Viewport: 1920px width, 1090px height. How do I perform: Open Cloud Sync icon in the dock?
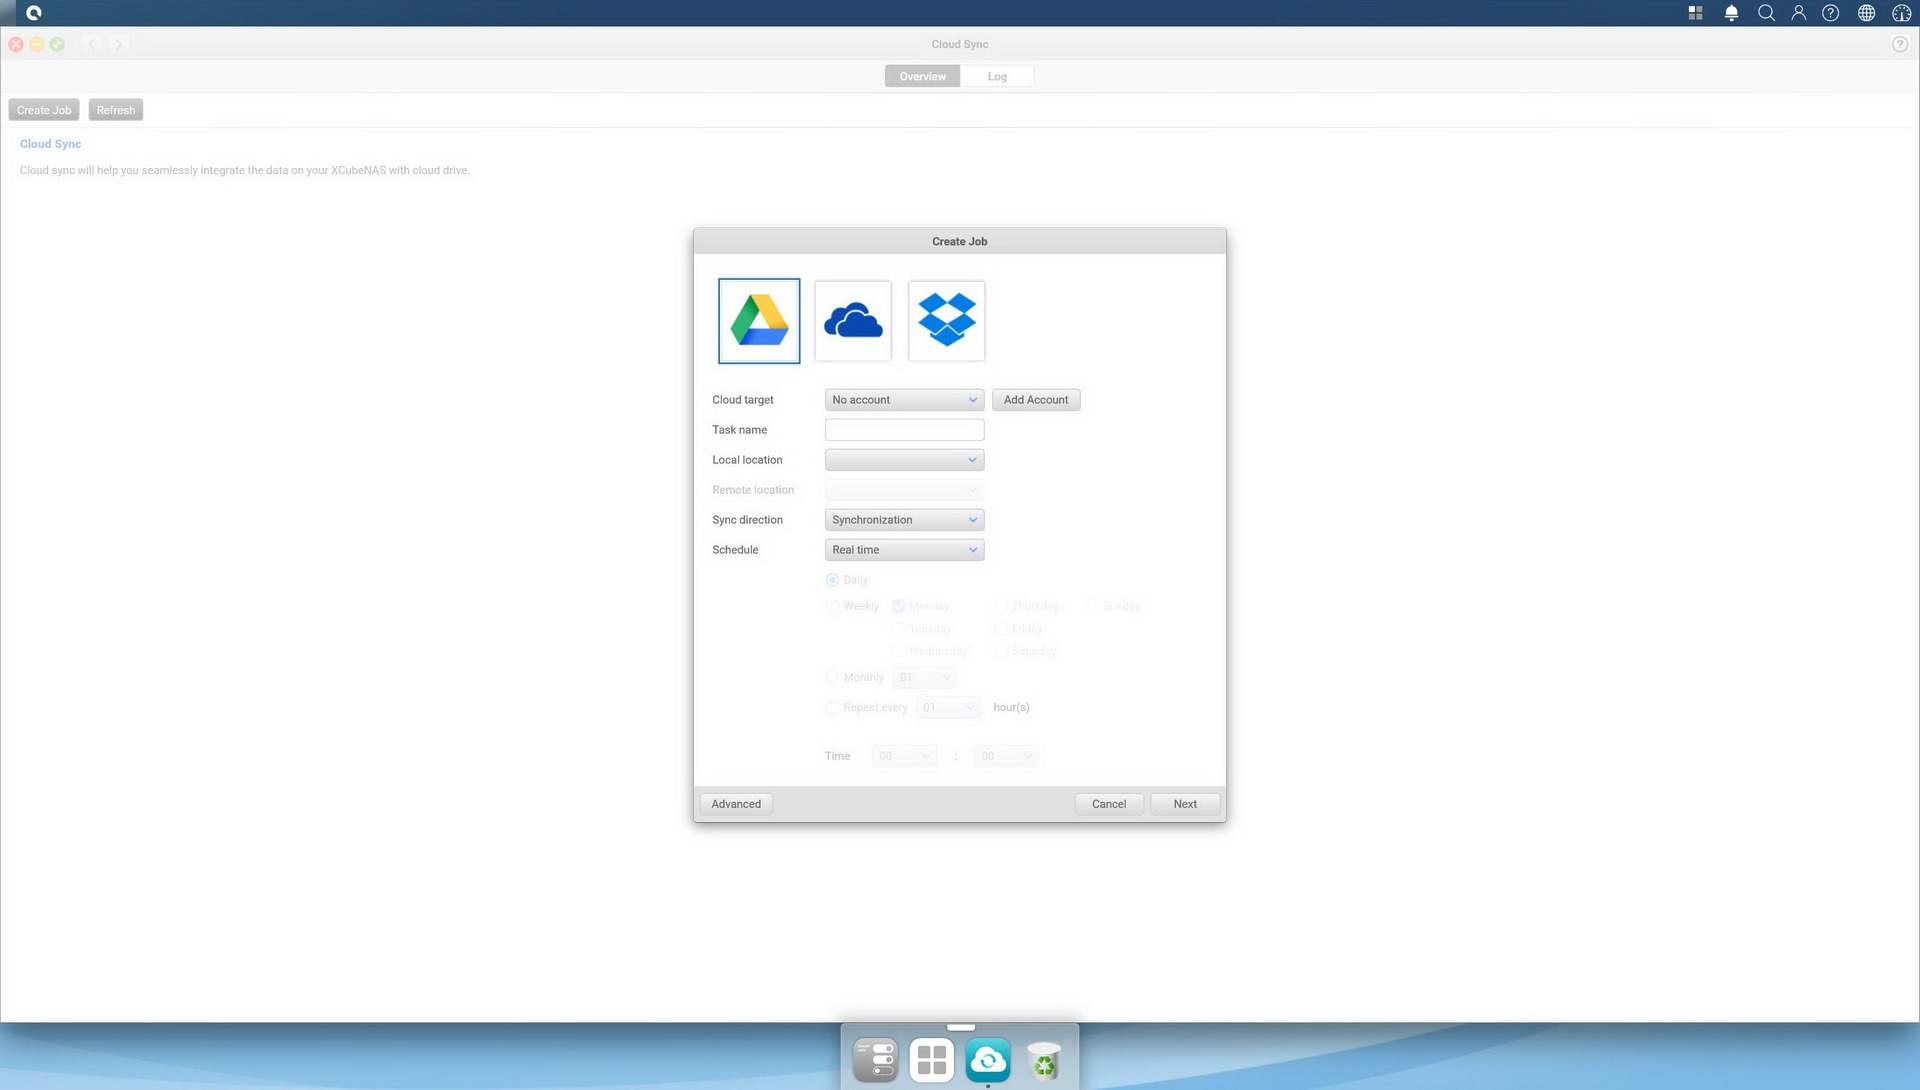988,1060
